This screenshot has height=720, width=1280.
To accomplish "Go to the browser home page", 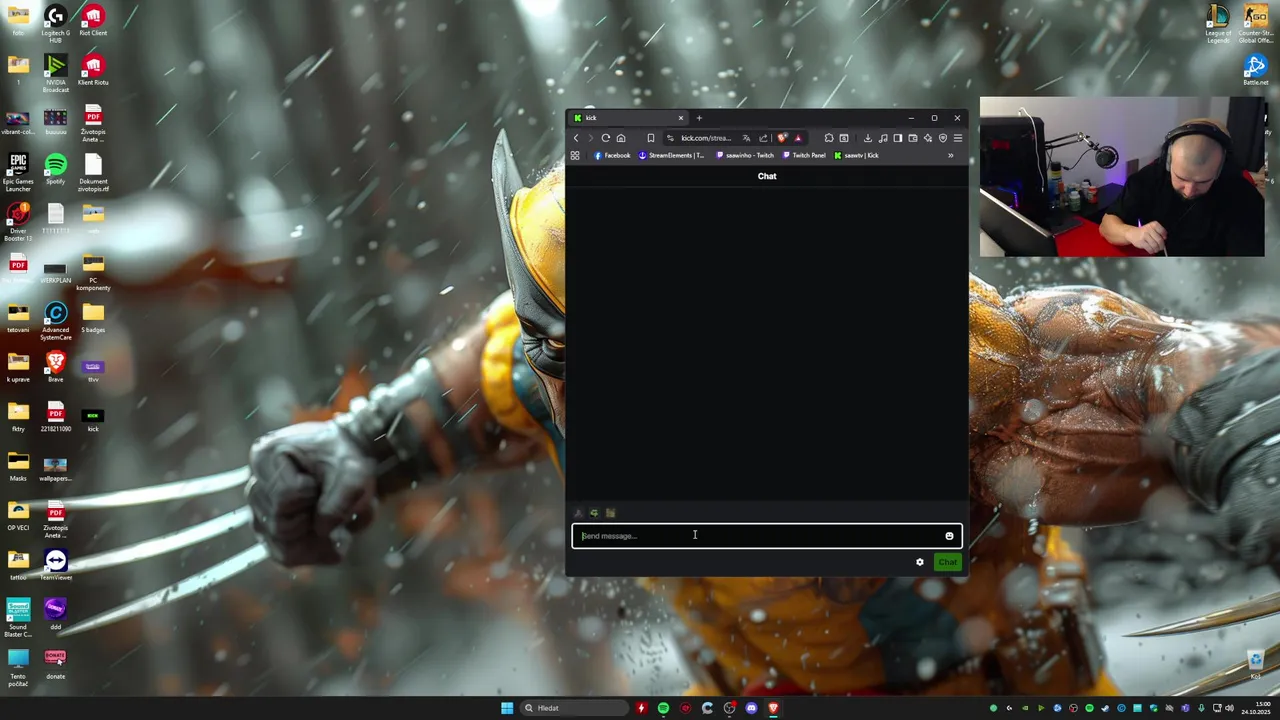I will [621, 138].
